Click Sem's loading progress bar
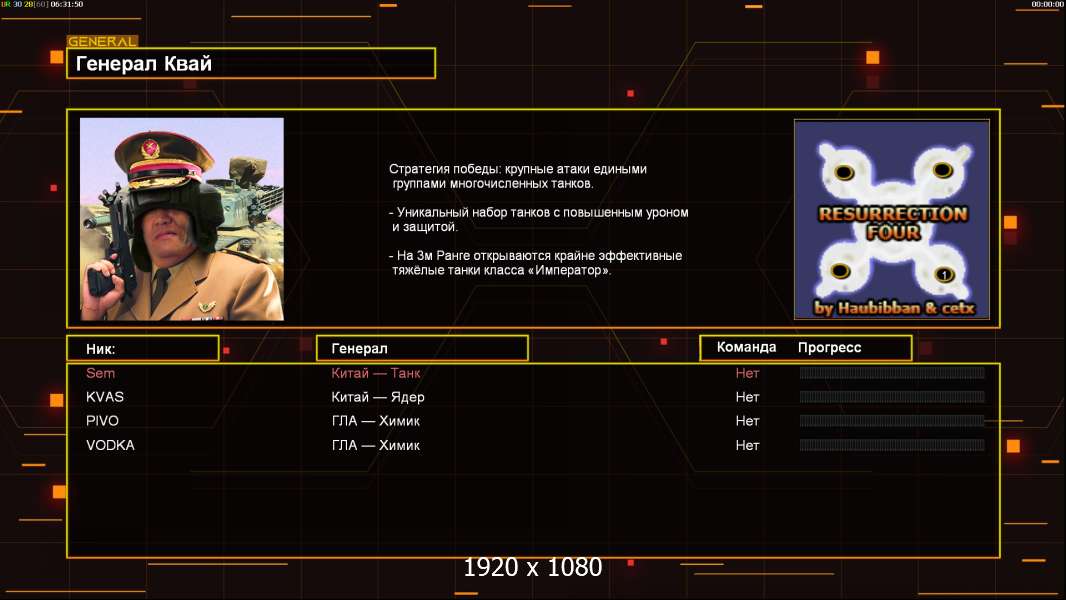The width and height of the screenshot is (1066, 600). tap(892, 372)
